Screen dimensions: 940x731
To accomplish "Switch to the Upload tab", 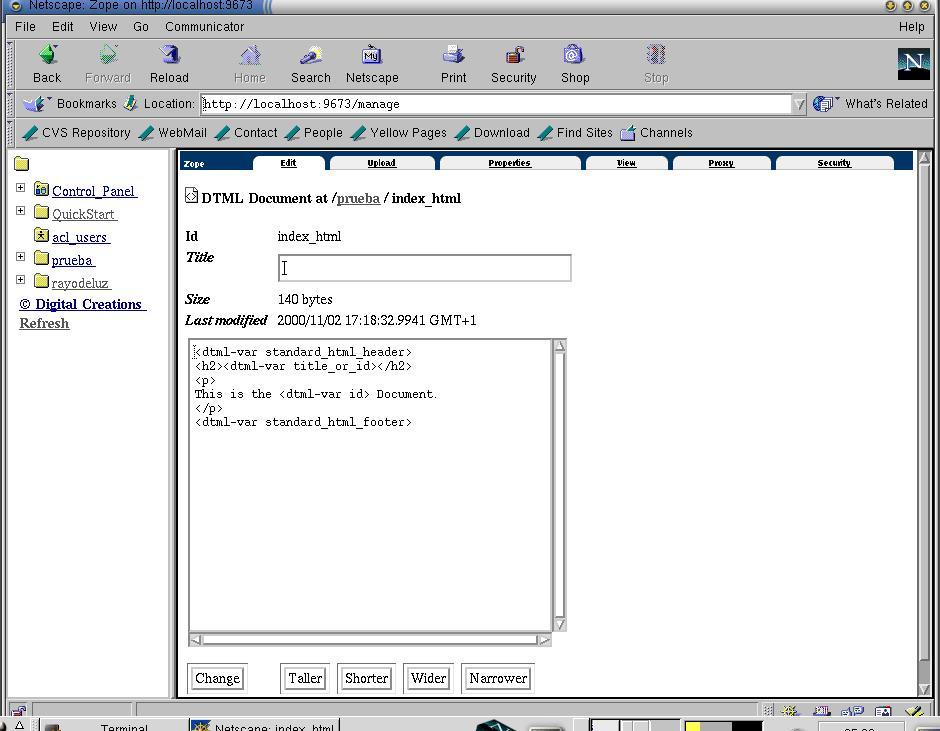I will (381, 163).
